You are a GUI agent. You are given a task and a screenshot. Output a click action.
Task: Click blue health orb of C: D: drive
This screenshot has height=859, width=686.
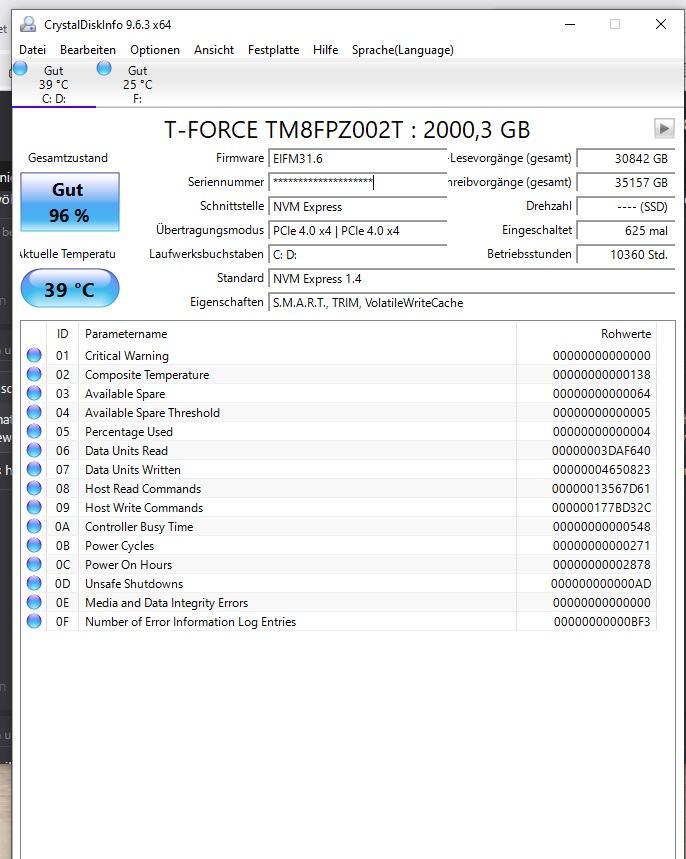(20, 68)
